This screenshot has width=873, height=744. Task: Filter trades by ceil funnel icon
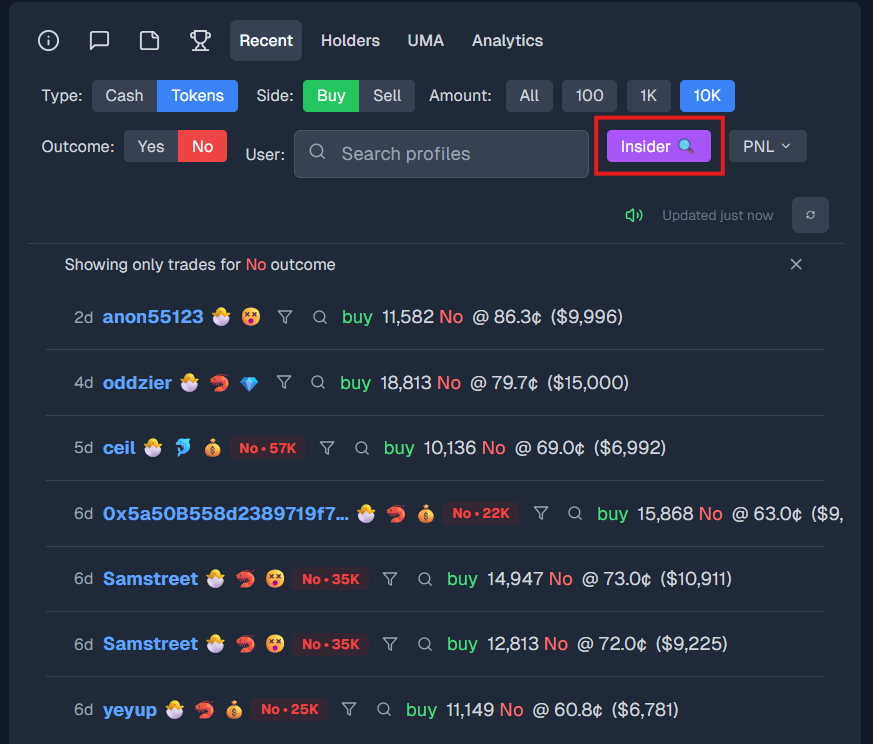click(327, 448)
